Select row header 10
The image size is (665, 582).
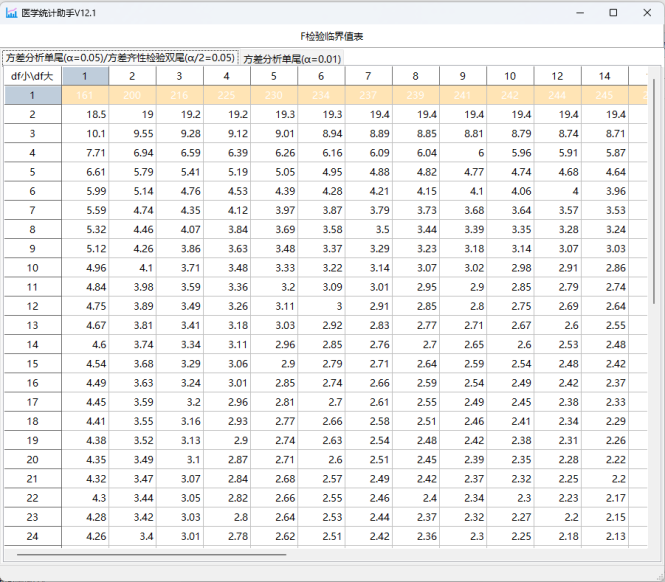33,268
